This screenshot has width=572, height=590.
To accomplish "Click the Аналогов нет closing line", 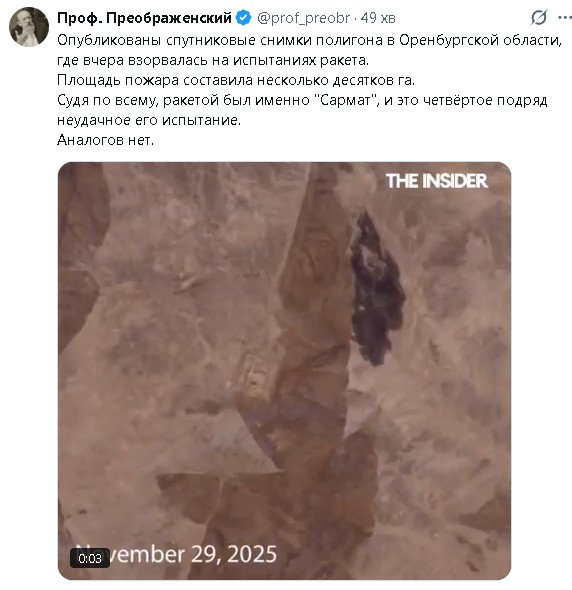I will 106,140.
